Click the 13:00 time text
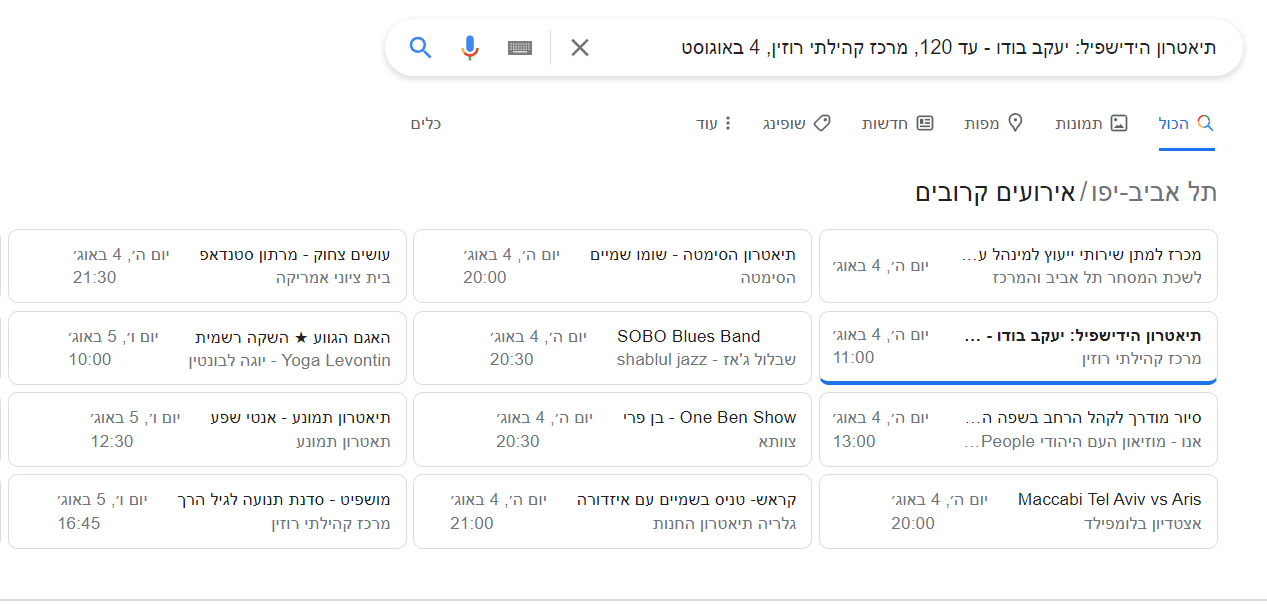 854,441
